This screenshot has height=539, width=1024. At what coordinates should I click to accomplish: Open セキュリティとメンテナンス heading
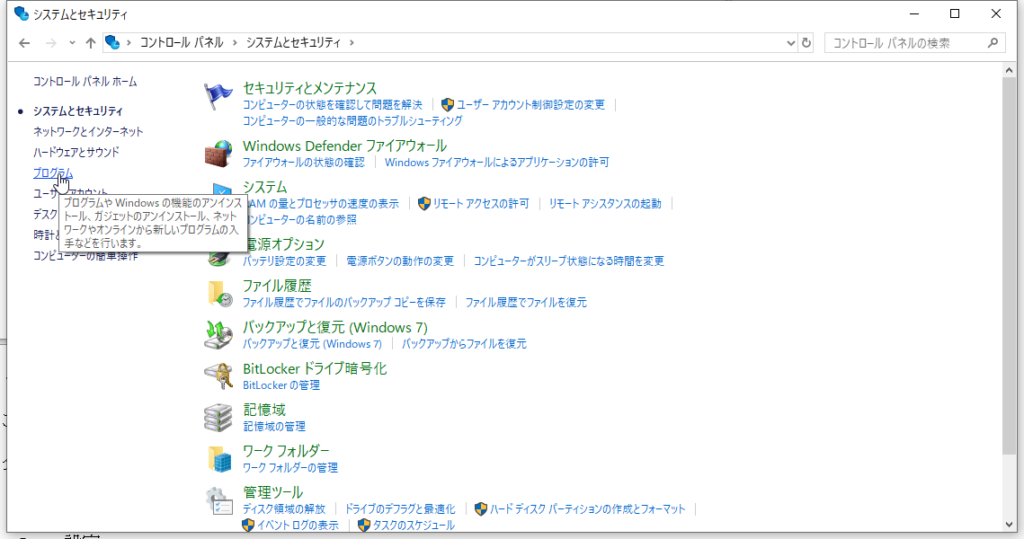pyautogui.click(x=310, y=88)
